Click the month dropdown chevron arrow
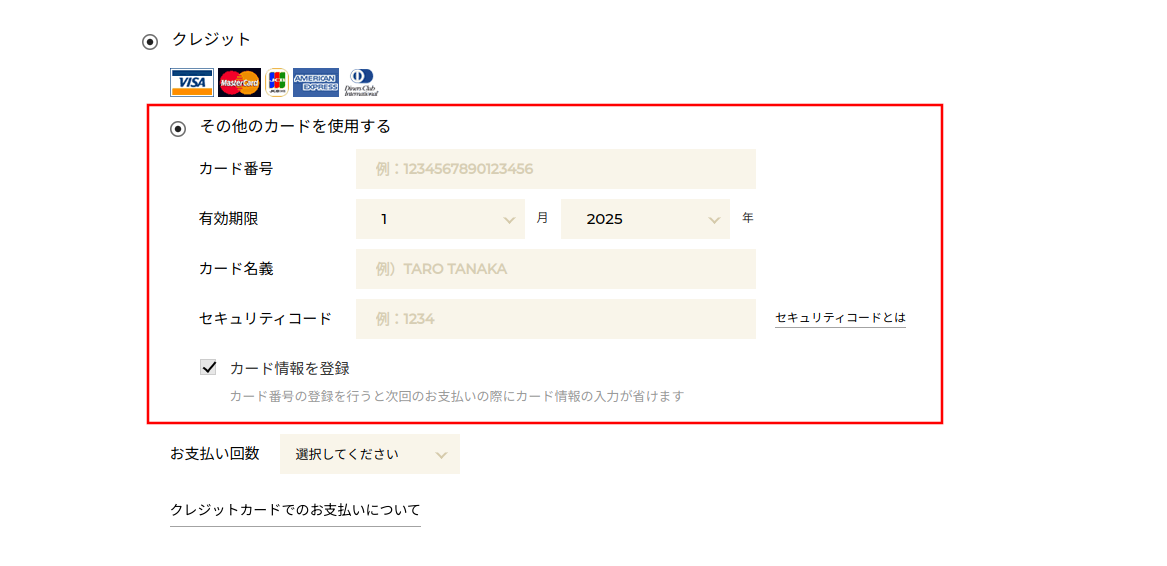The image size is (1167, 566). (510, 220)
